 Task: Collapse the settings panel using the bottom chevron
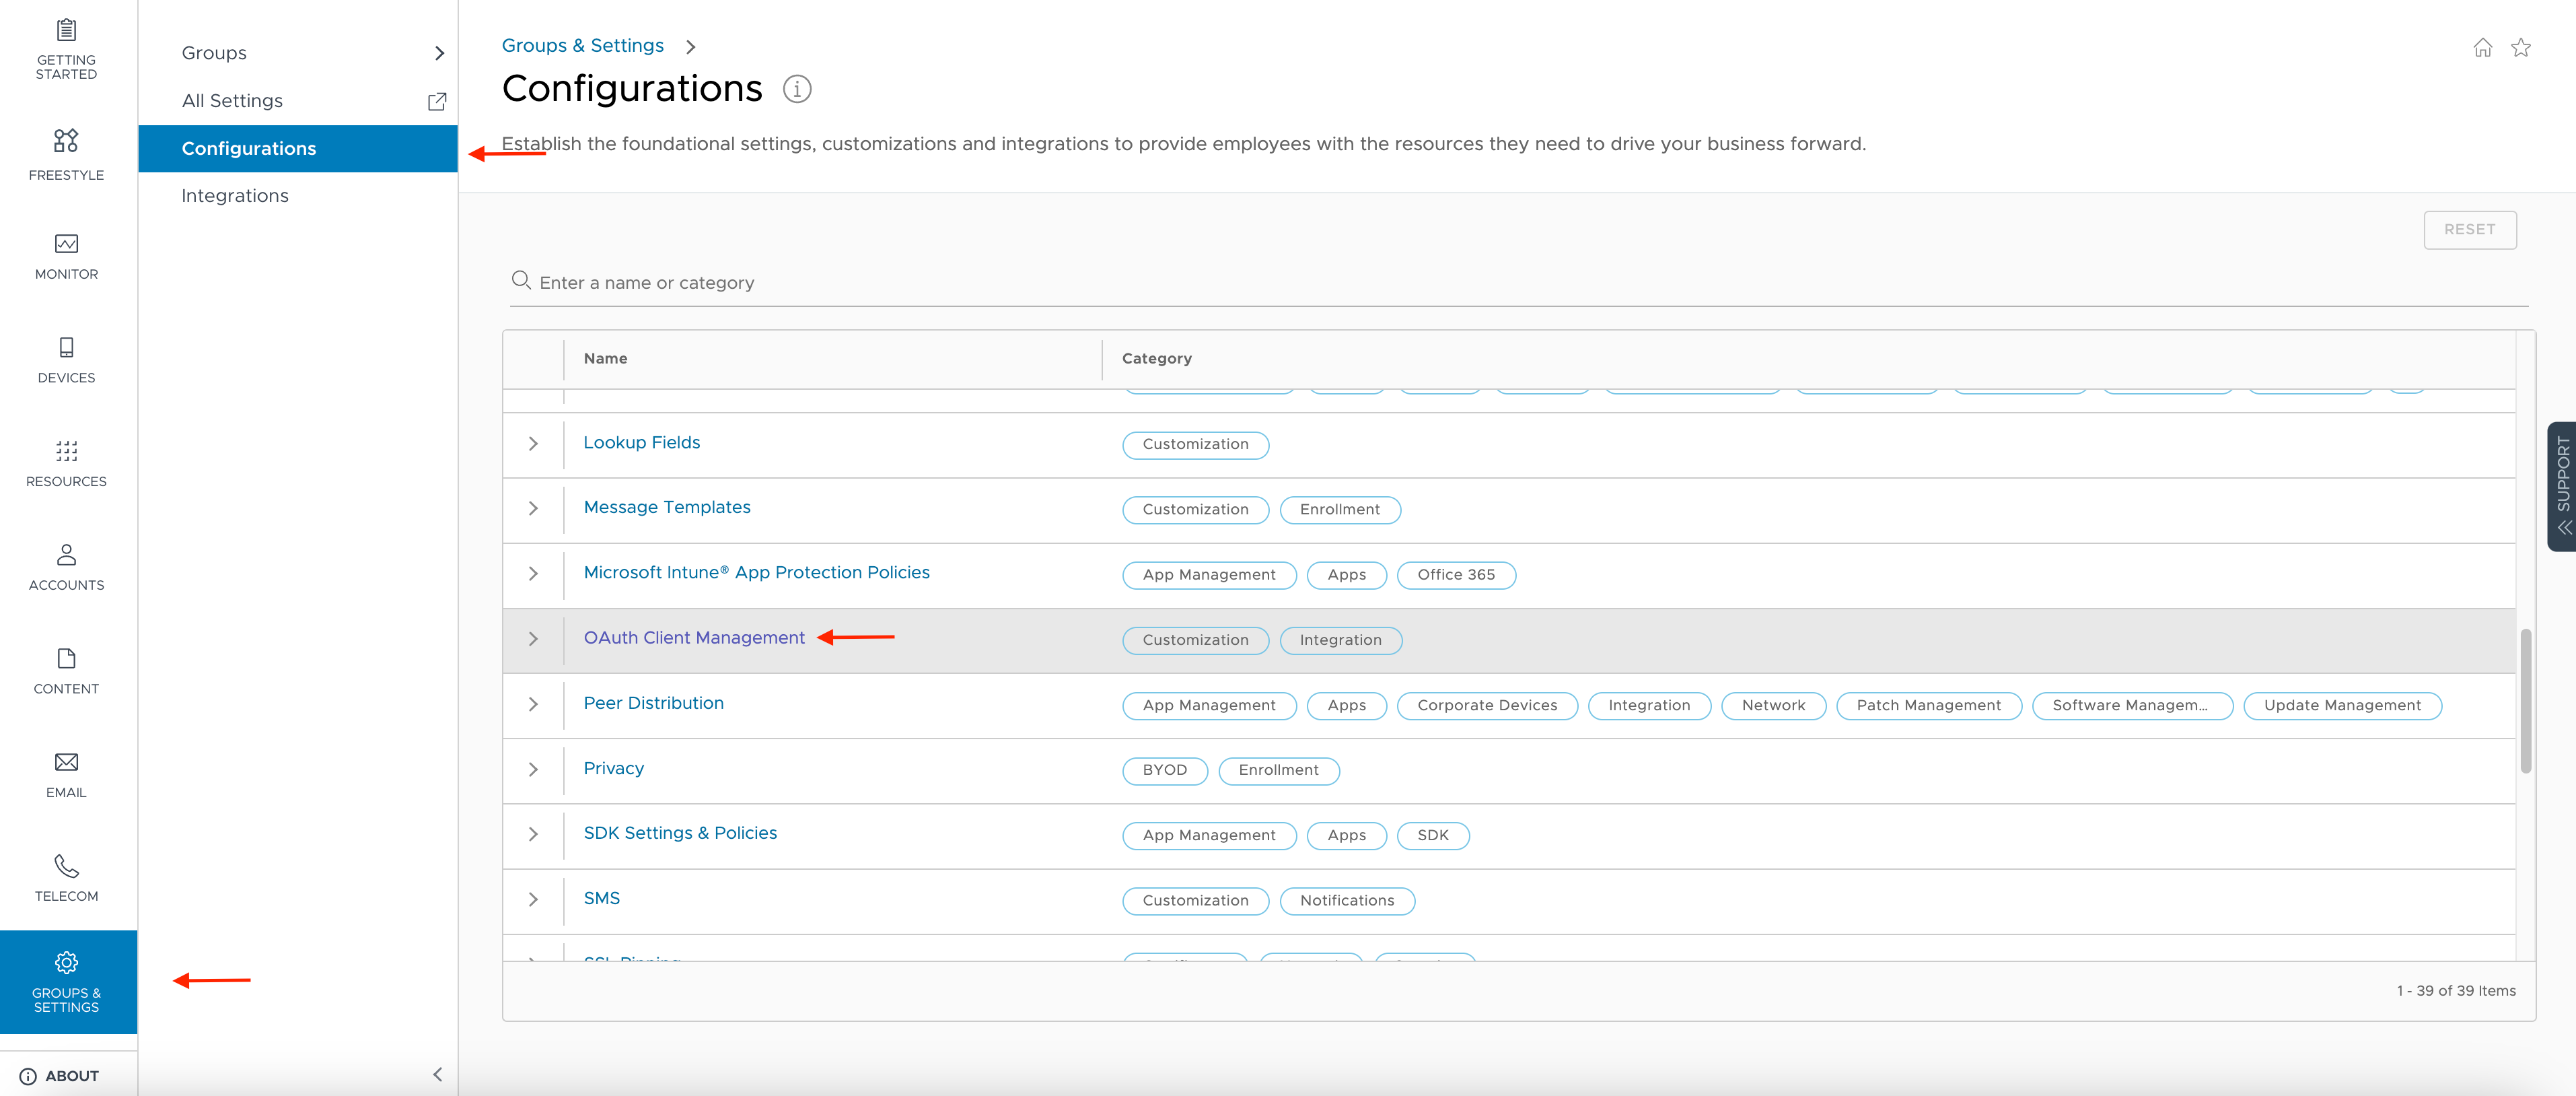click(x=437, y=1075)
